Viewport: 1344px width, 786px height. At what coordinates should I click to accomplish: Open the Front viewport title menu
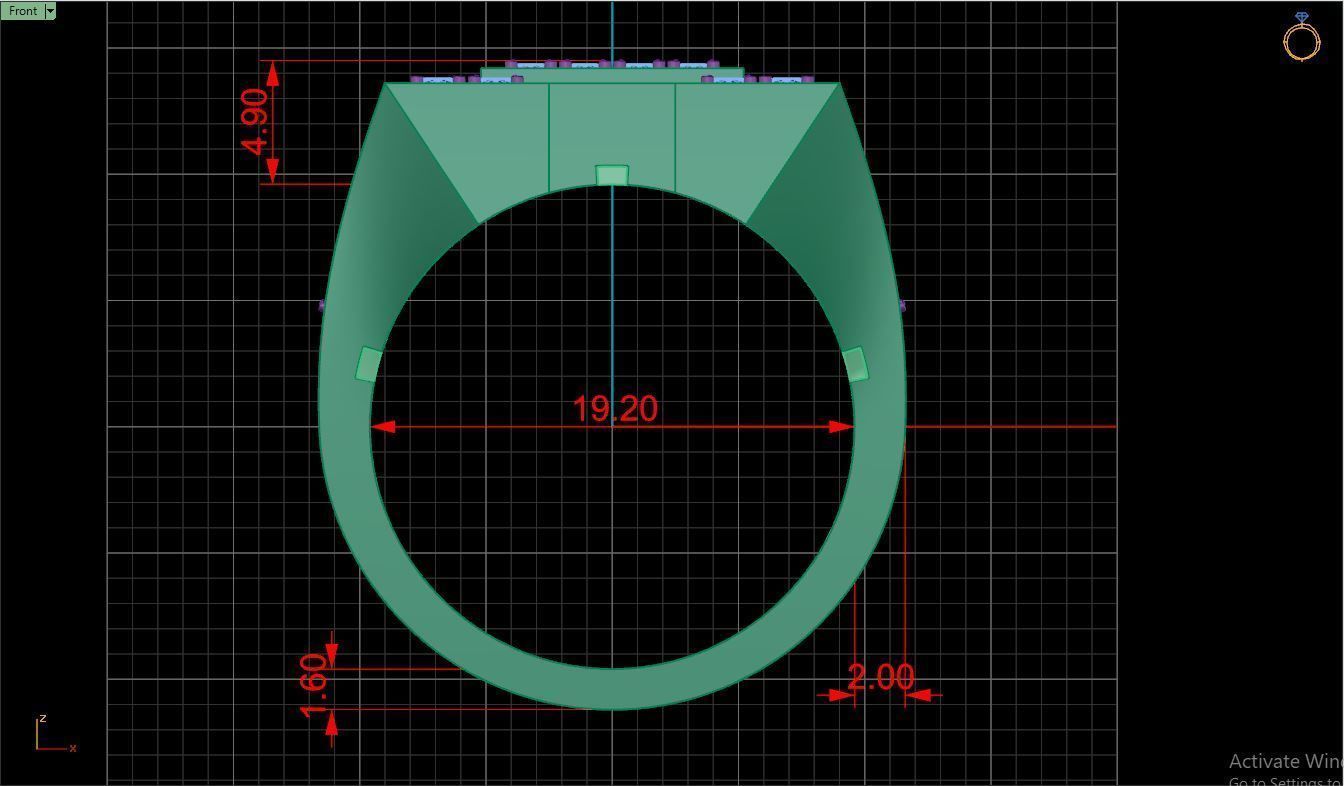click(22, 11)
